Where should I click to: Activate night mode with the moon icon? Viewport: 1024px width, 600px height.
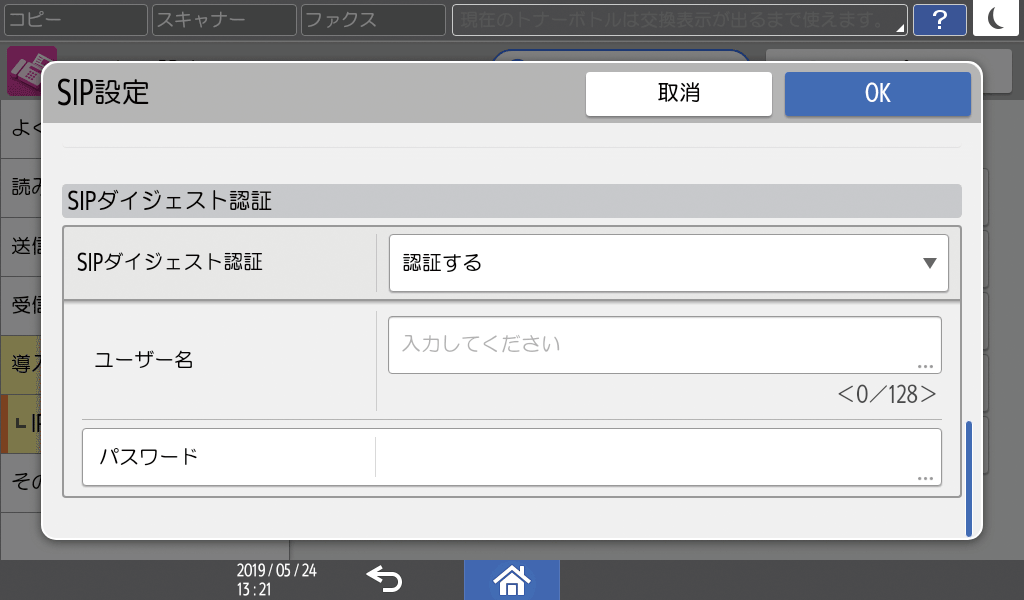pos(995,20)
